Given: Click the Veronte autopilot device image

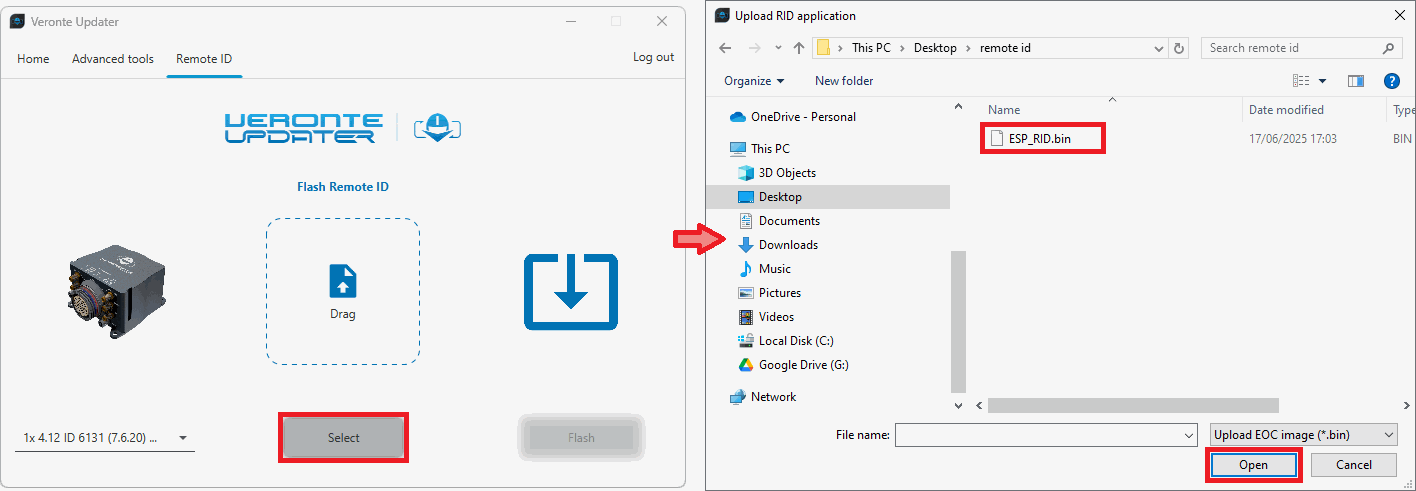Looking at the screenshot, I should click(117, 290).
